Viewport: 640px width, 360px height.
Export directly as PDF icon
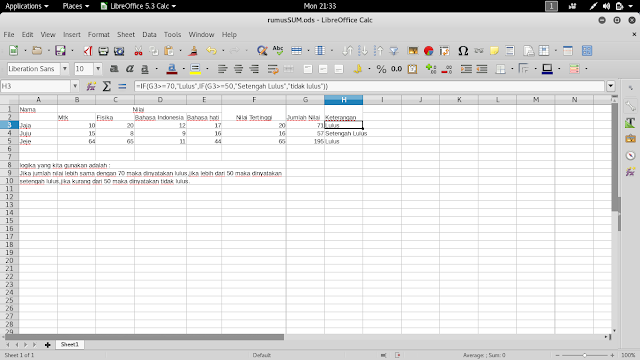point(88,51)
